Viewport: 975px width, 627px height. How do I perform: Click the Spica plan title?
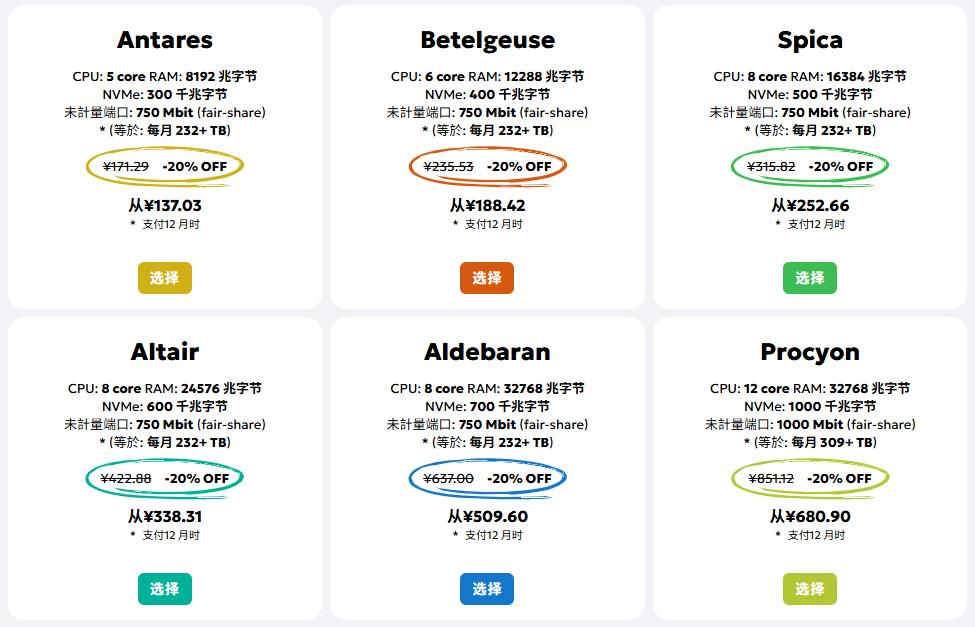(x=809, y=40)
